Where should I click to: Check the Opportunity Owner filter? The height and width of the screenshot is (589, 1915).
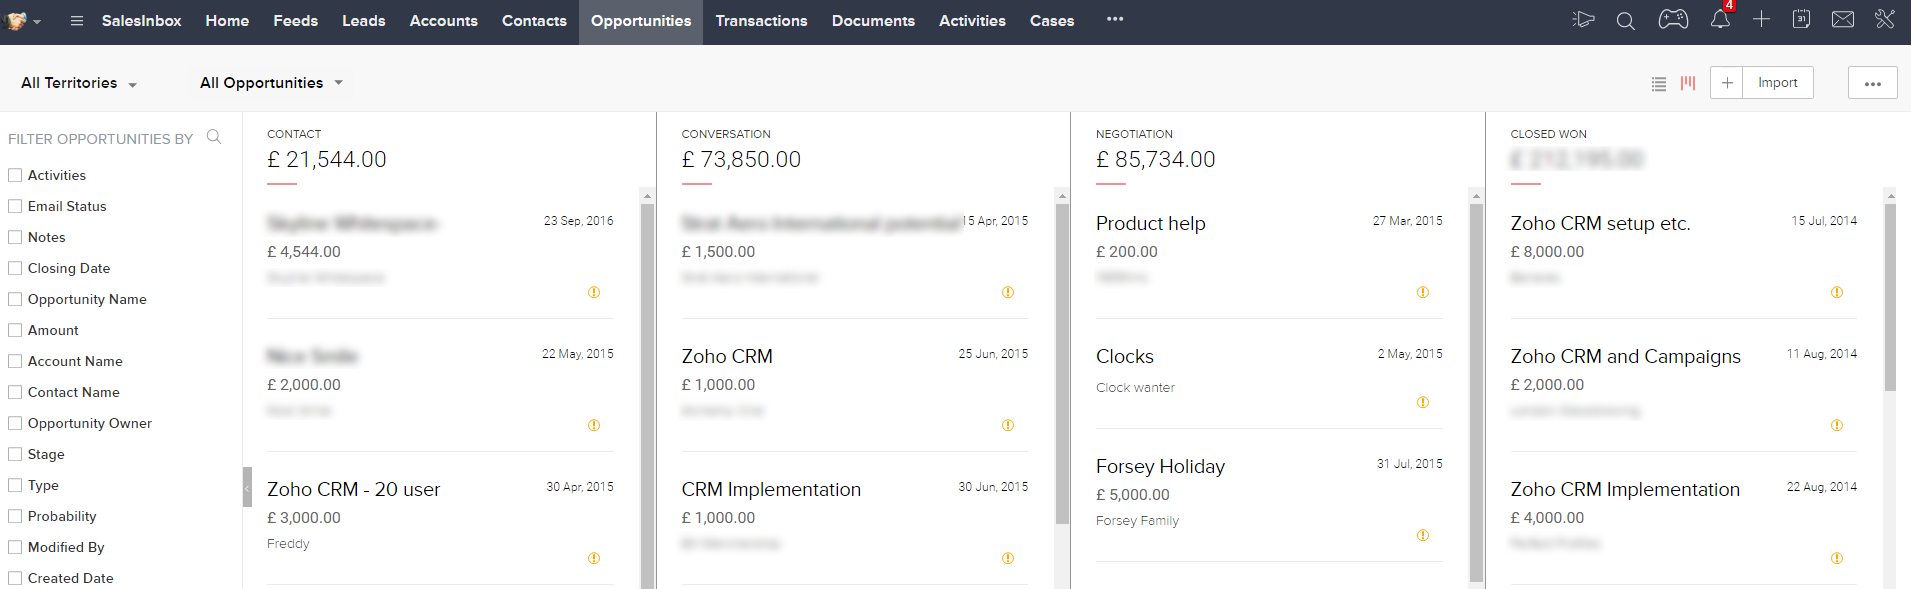pyautogui.click(x=15, y=423)
